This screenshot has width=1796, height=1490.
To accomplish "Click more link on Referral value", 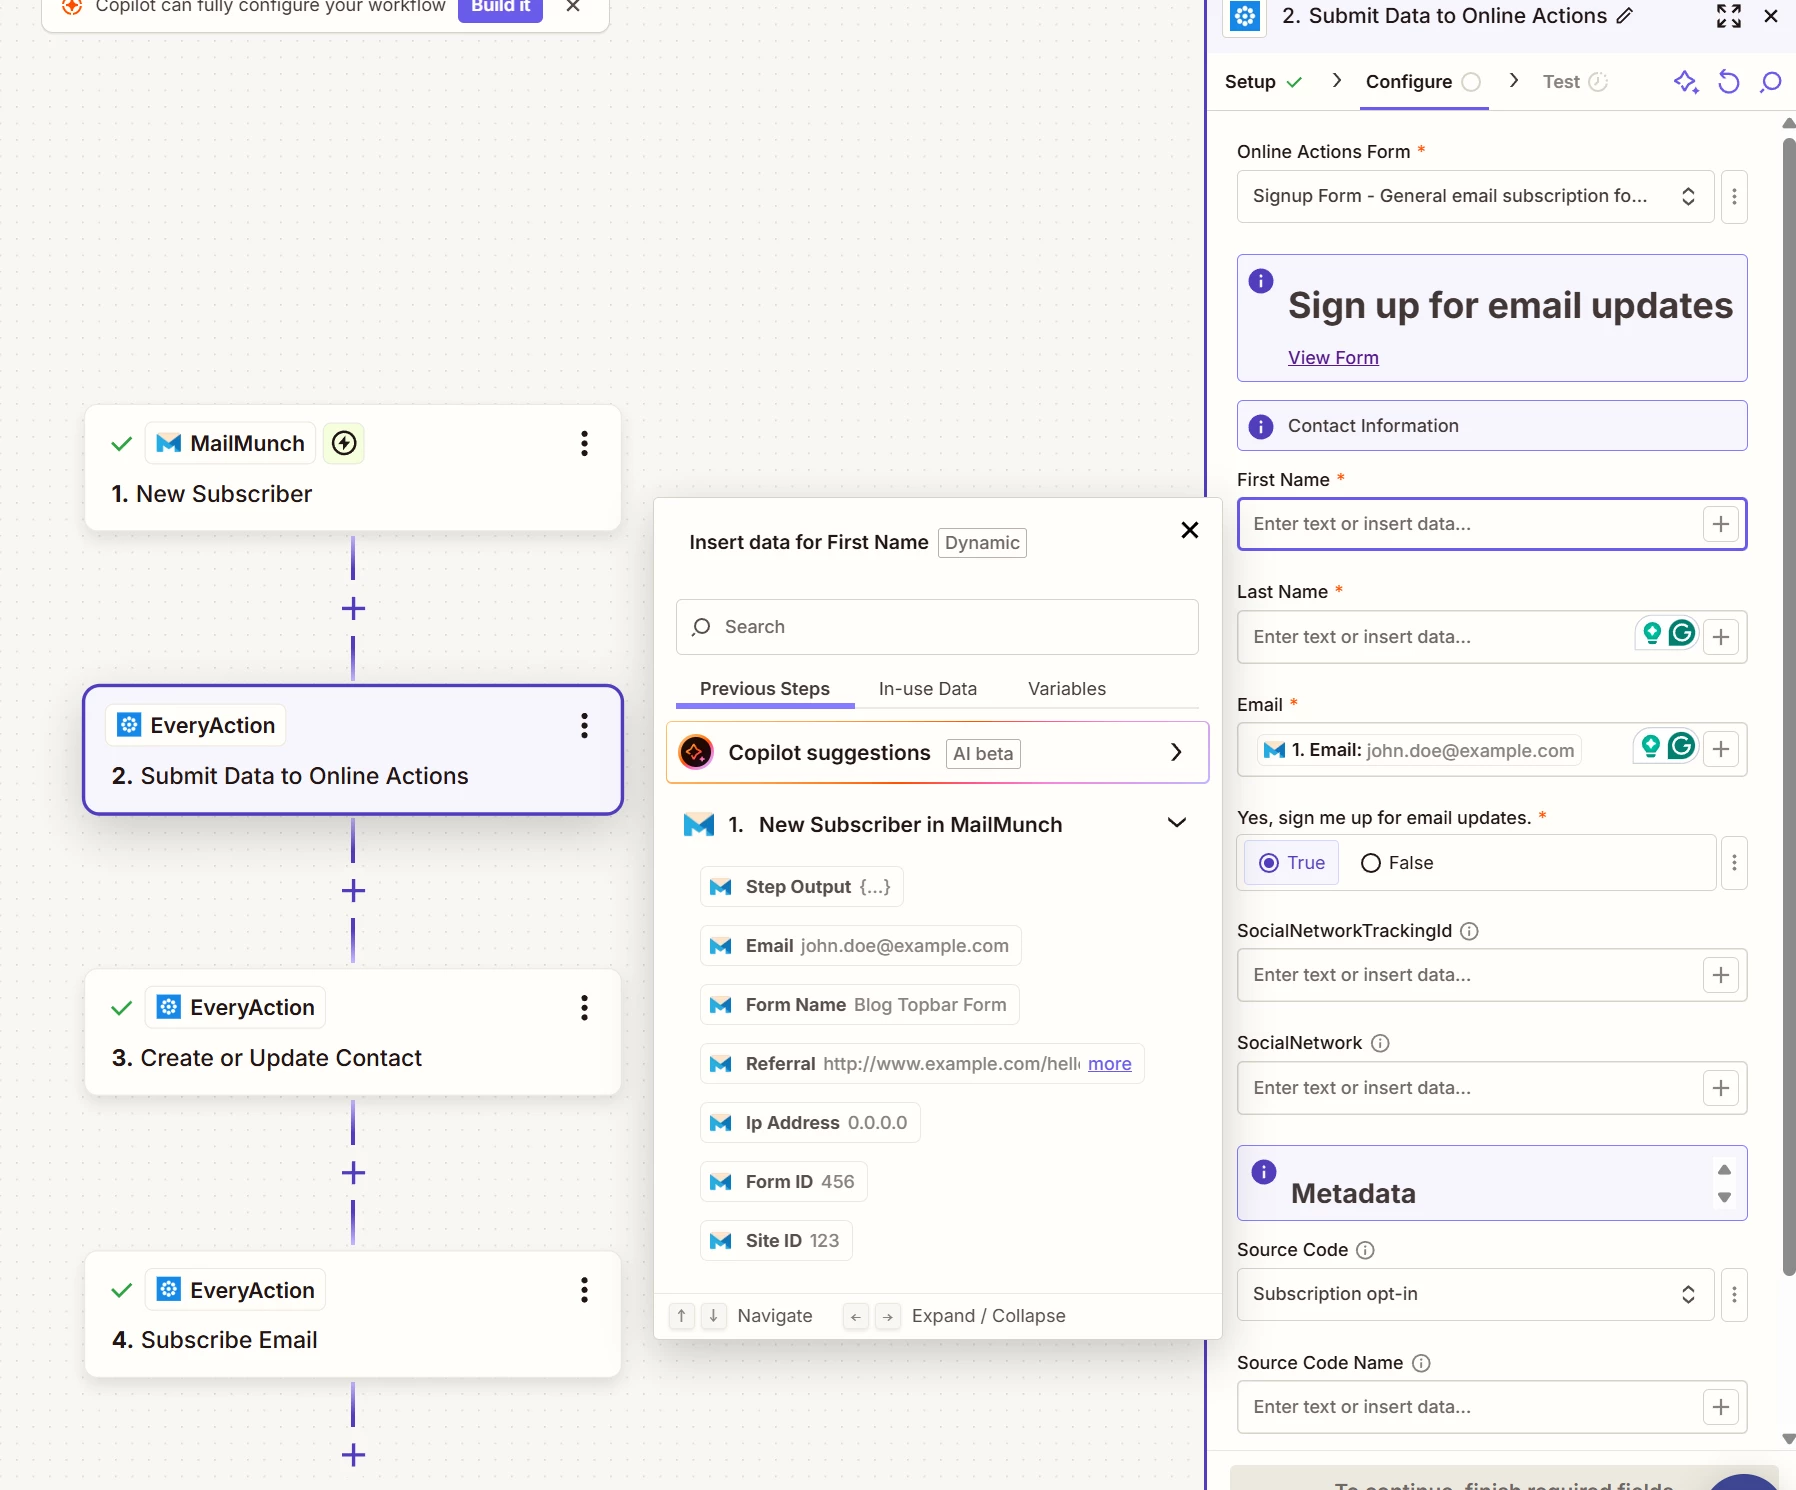I will [1109, 1064].
